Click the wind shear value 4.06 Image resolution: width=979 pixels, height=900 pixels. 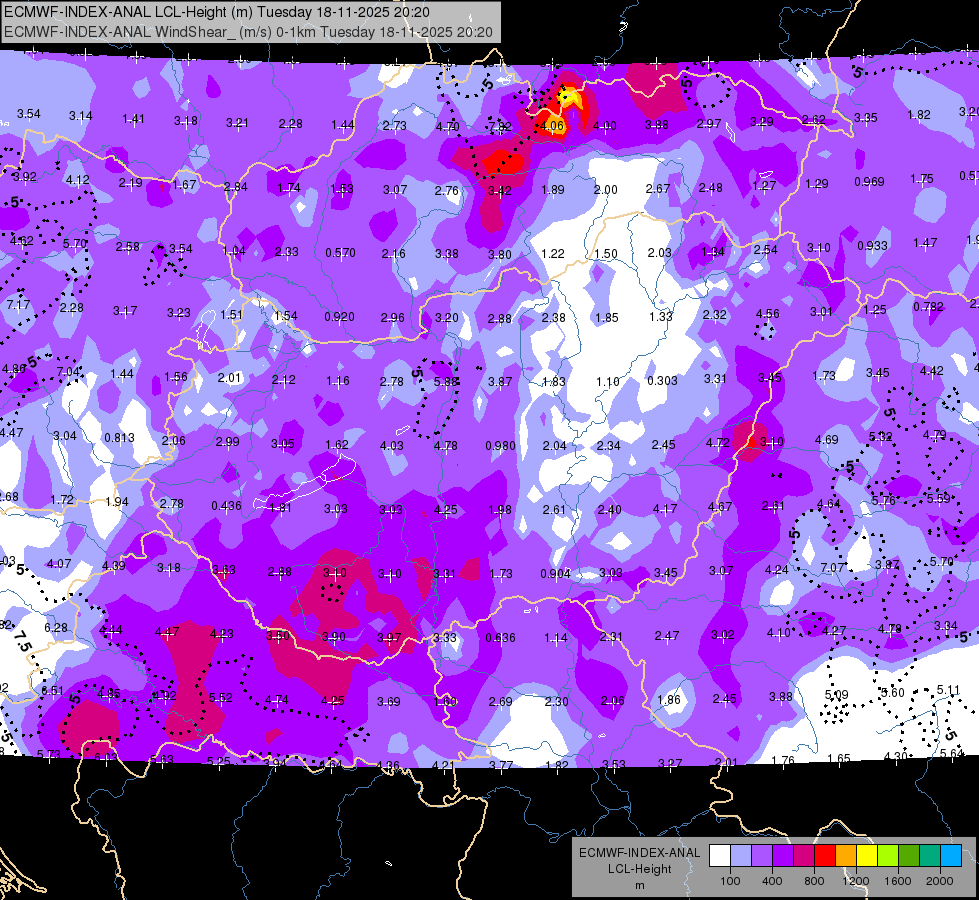552,126
